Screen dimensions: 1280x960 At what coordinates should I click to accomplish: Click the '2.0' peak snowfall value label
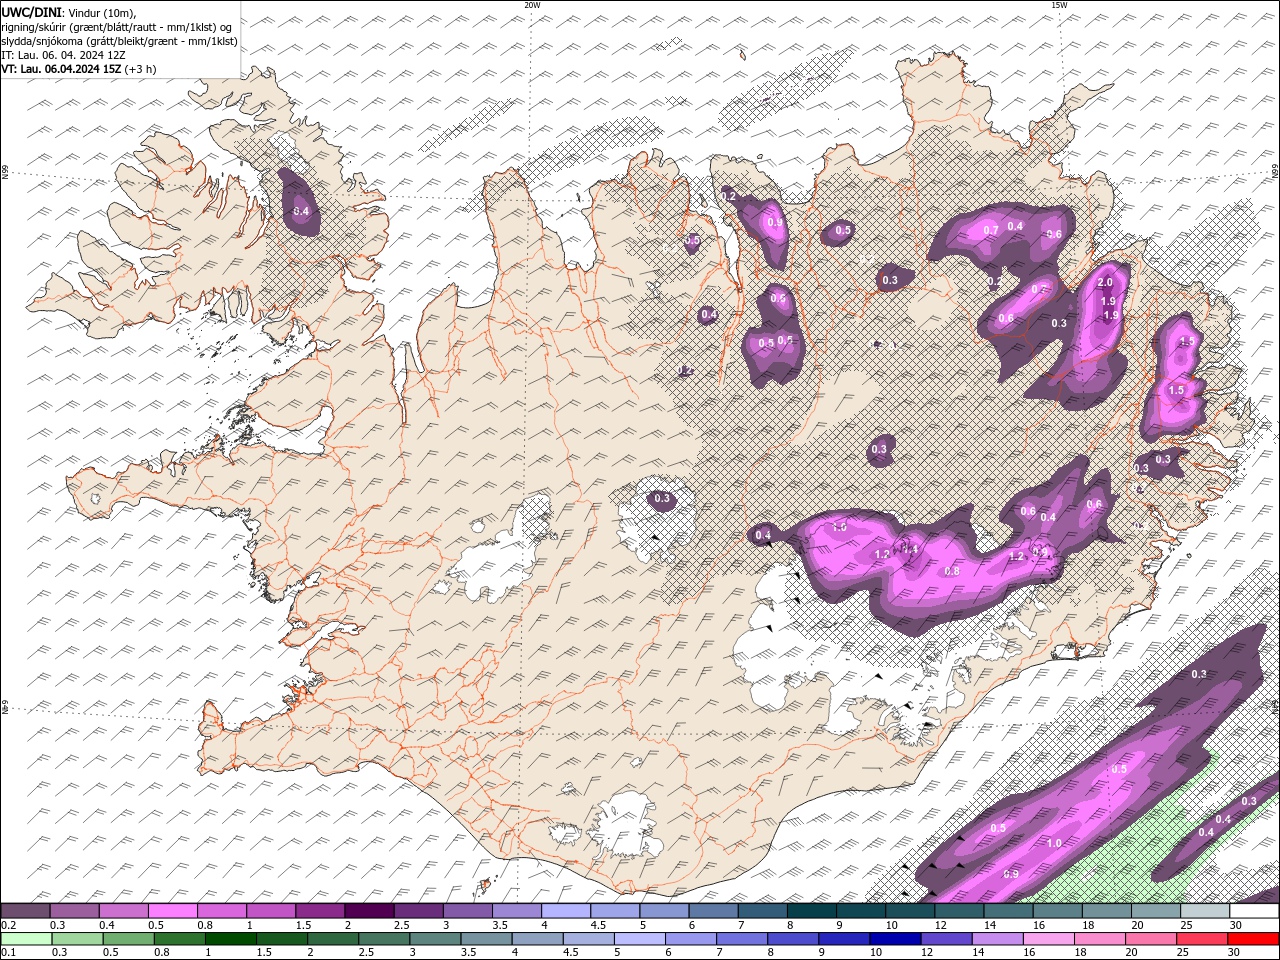1105,284
